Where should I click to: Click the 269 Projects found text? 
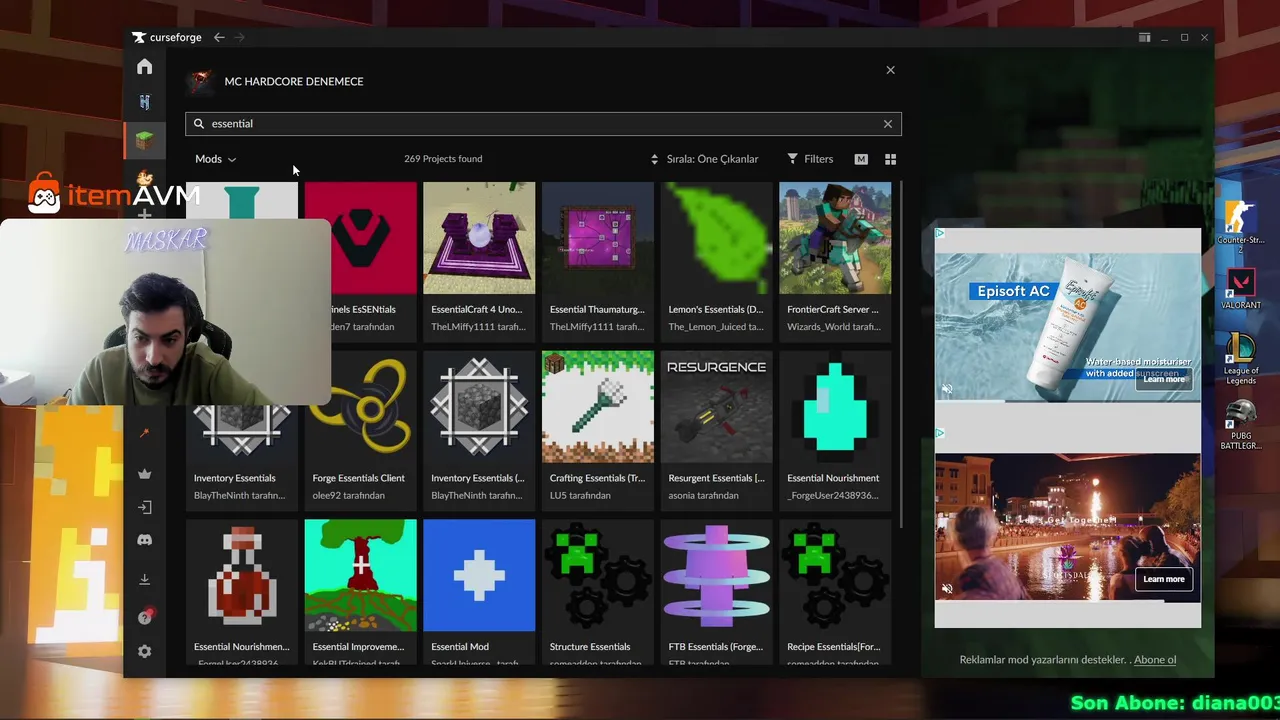pyautogui.click(x=443, y=159)
